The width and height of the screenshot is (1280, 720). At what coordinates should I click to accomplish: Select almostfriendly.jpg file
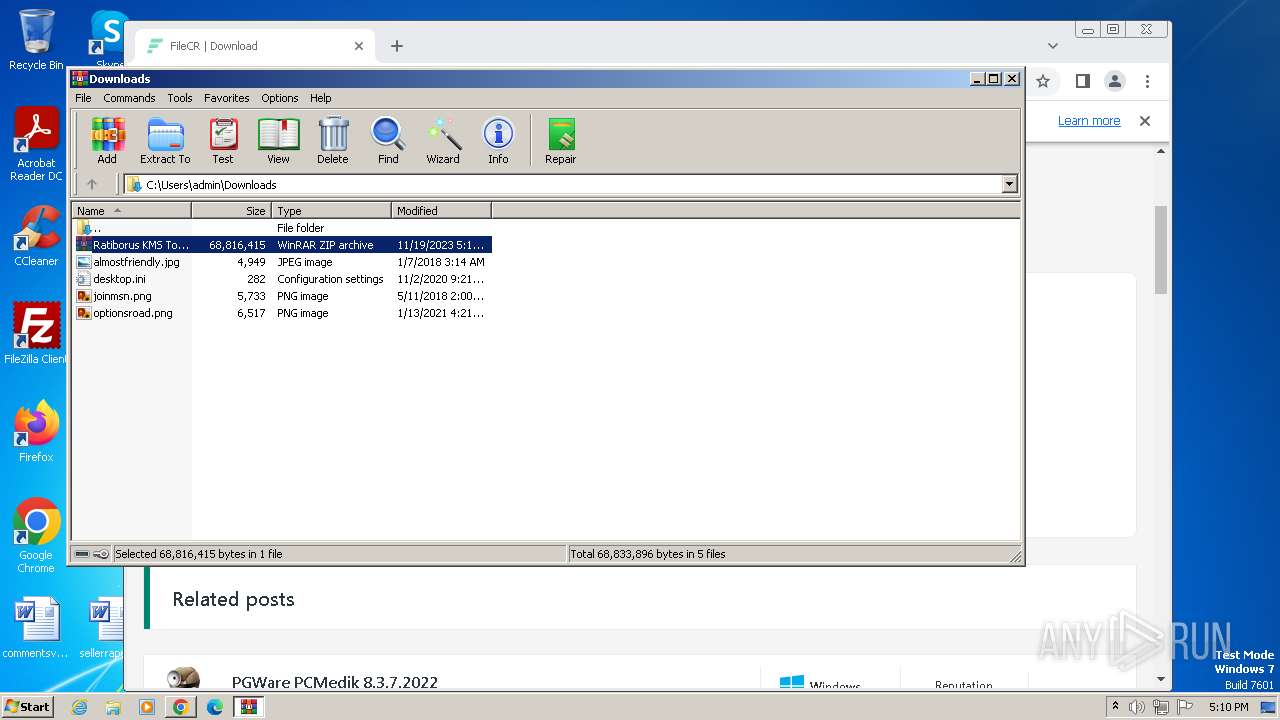(282, 262)
